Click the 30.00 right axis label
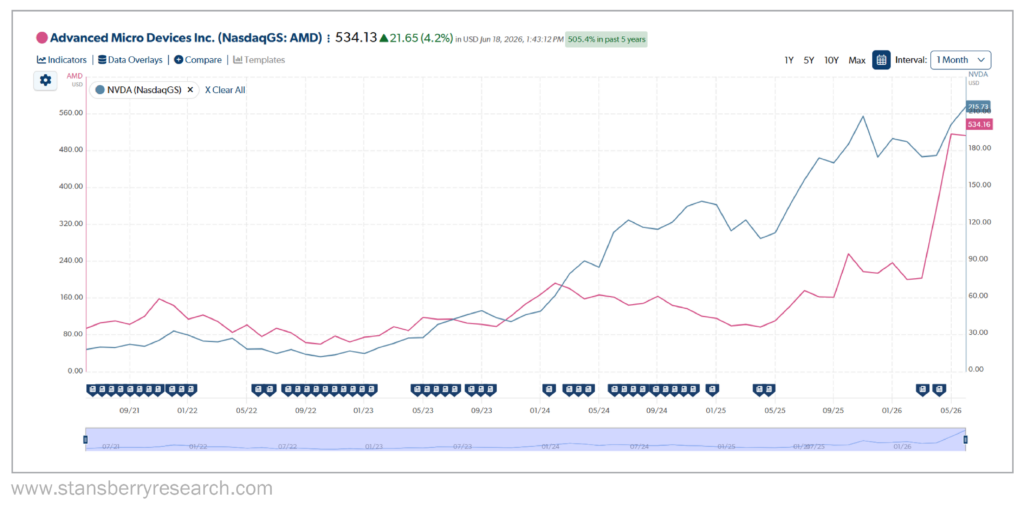 980,333
